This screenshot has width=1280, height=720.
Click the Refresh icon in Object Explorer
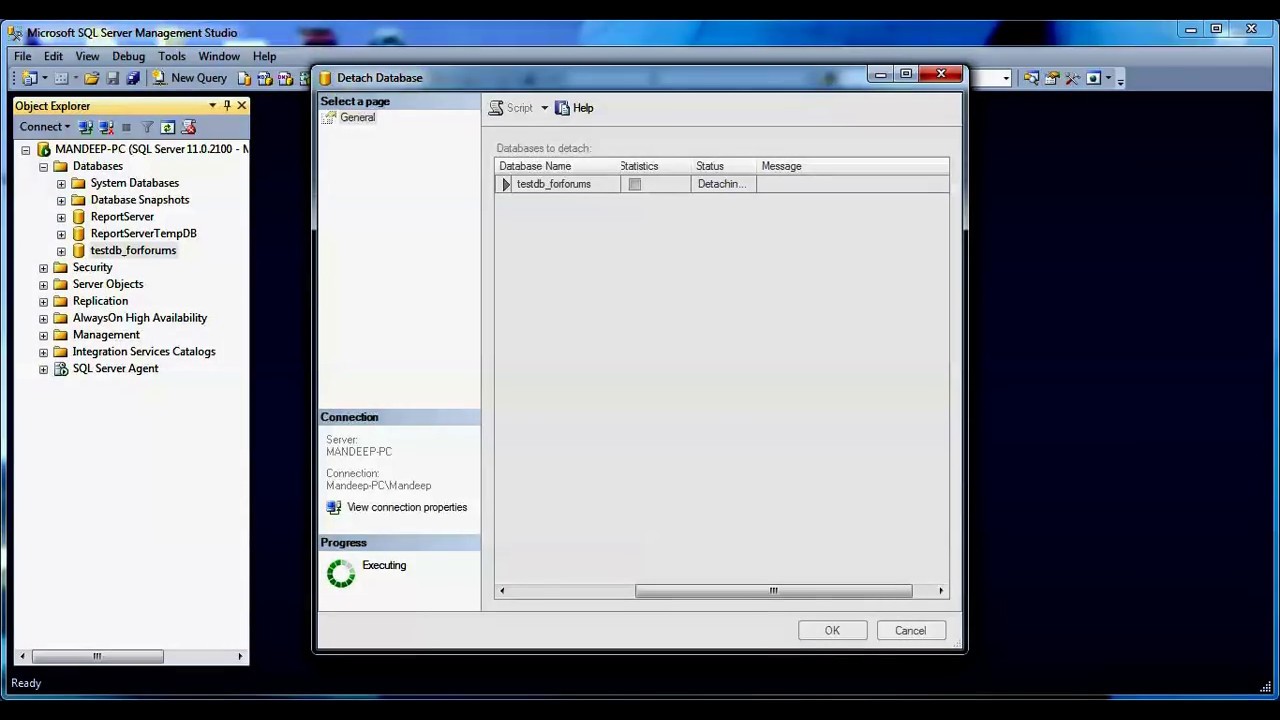click(x=167, y=127)
